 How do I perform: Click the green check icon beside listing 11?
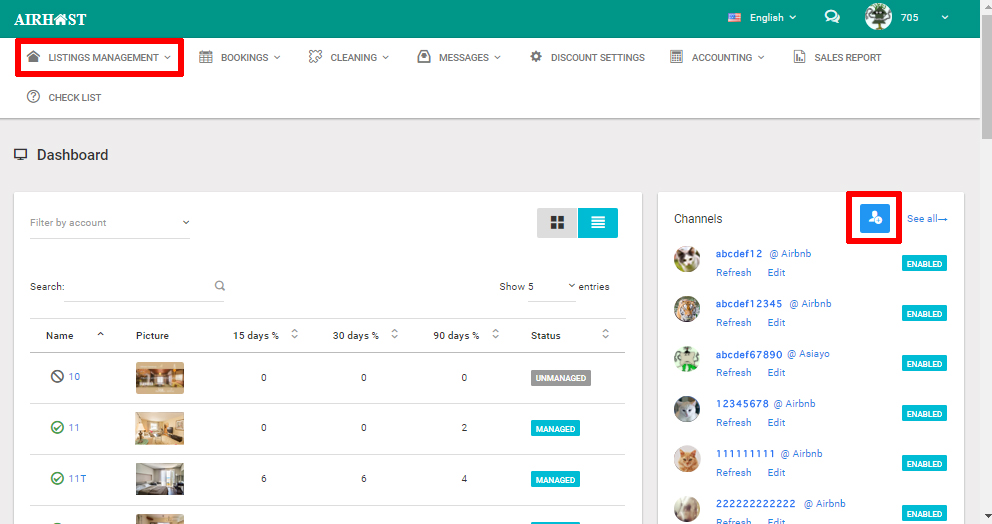pos(57,428)
